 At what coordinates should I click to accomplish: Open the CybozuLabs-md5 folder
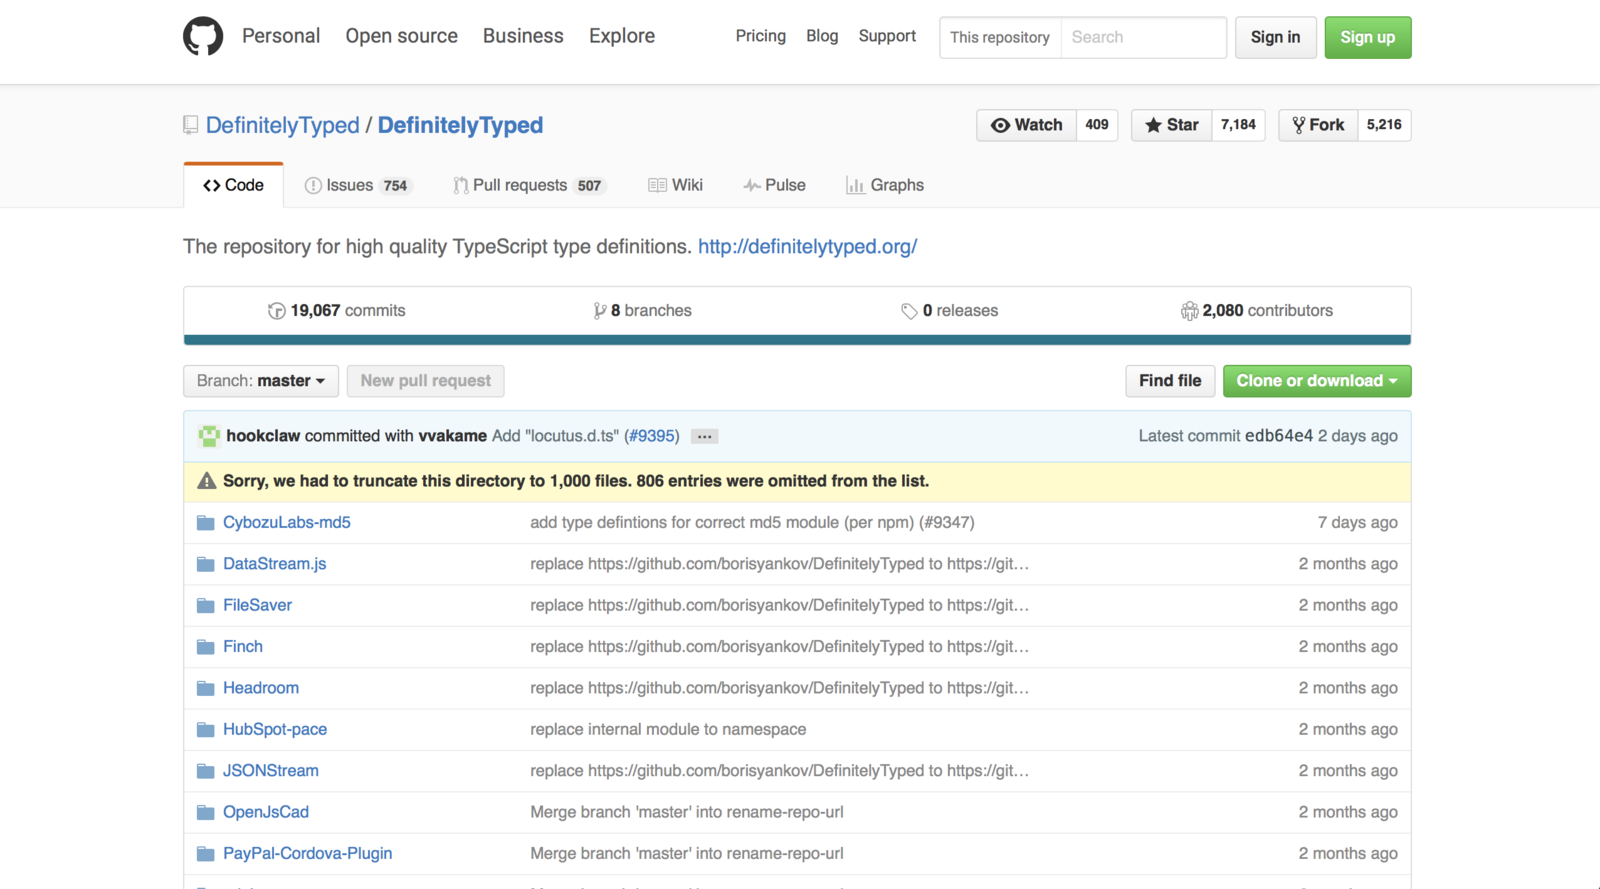coord(287,523)
